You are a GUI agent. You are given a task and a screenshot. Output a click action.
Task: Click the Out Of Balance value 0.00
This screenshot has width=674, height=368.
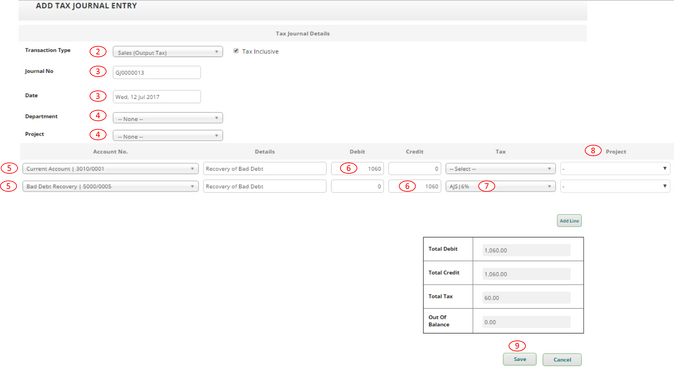526,322
